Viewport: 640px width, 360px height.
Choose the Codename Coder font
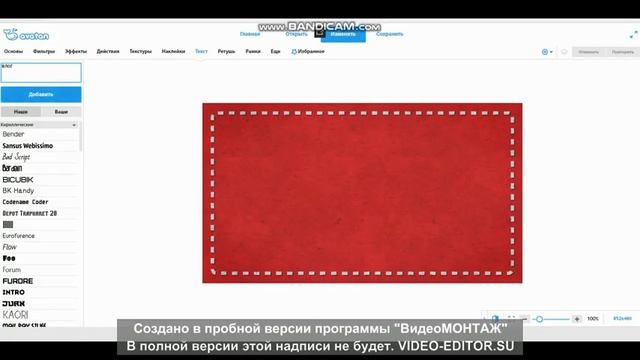pos(25,202)
